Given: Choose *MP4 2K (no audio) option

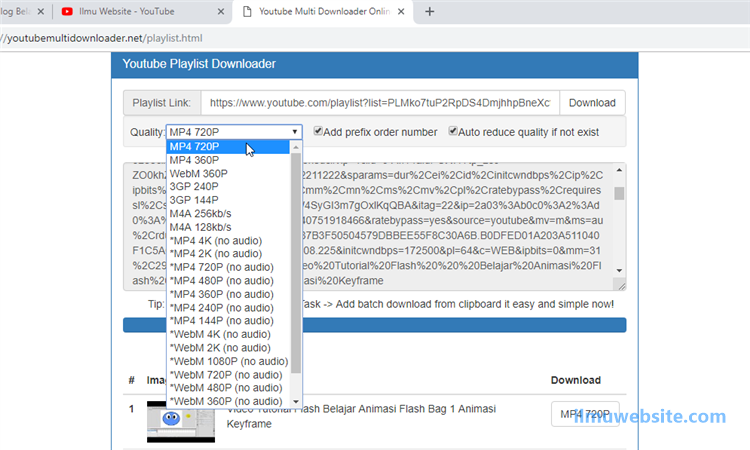Looking at the screenshot, I should pos(228,253).
